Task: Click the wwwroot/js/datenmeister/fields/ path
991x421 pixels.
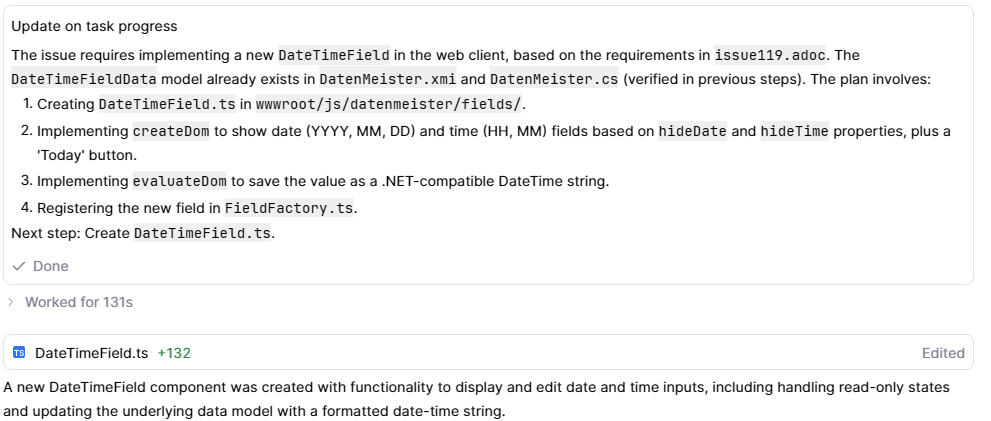Action: click(389, 105)
